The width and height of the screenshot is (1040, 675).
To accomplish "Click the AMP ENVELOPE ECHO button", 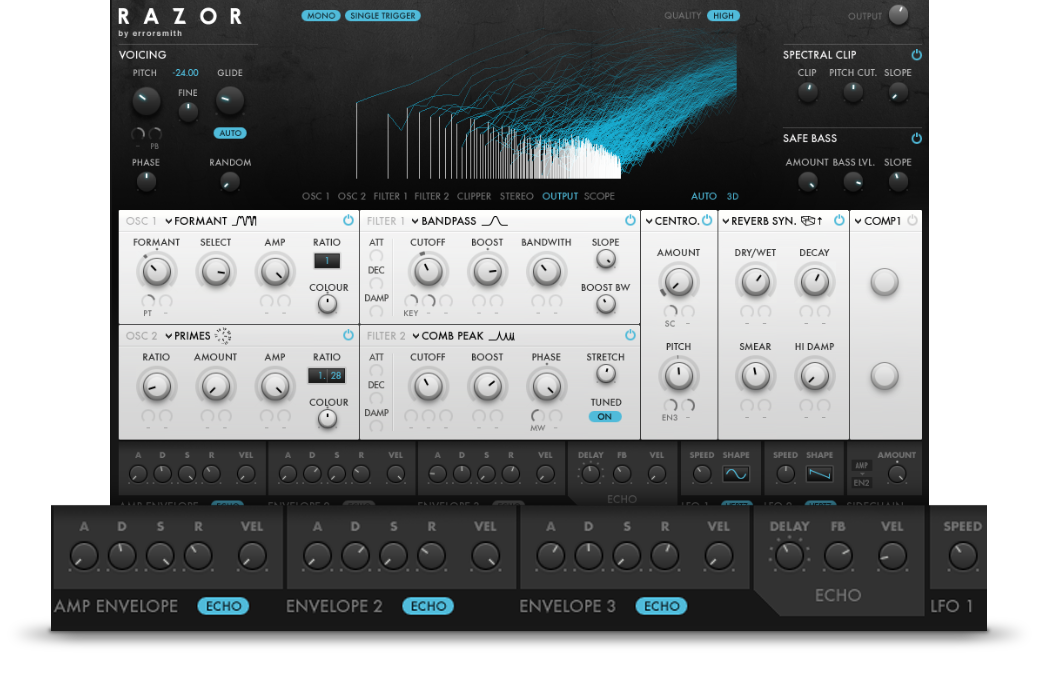I will tap(224, 606).
